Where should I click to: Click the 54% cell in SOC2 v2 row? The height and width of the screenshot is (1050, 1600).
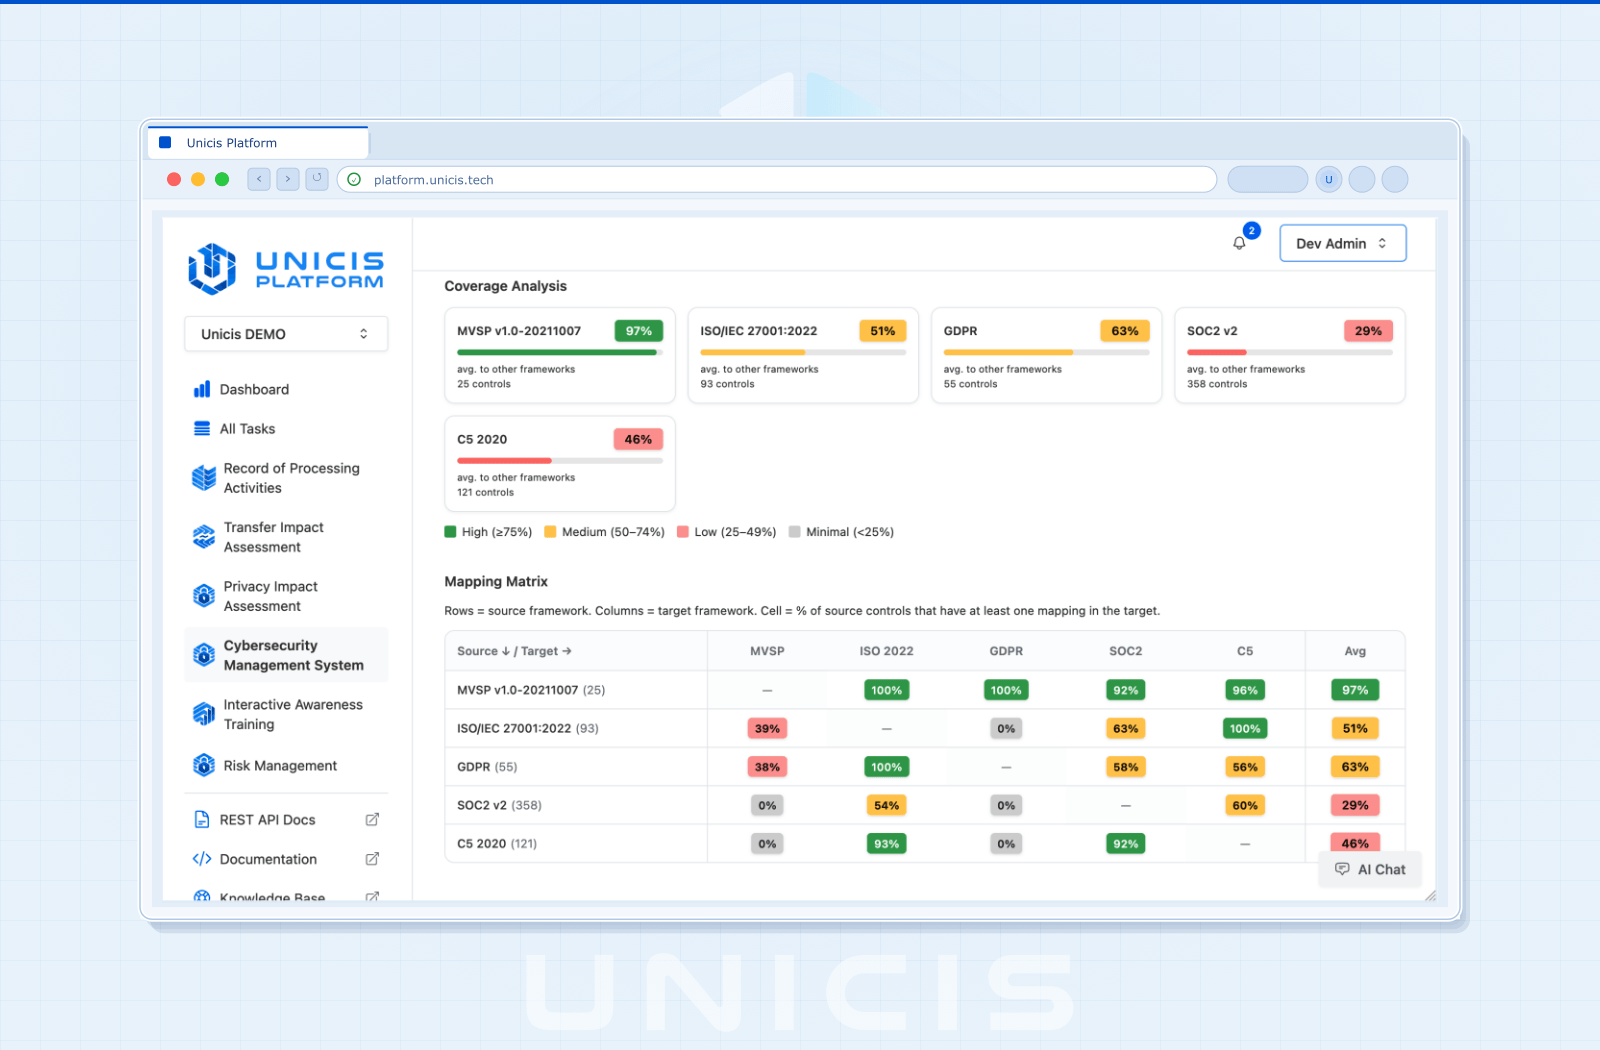click(x=887, y=805)
